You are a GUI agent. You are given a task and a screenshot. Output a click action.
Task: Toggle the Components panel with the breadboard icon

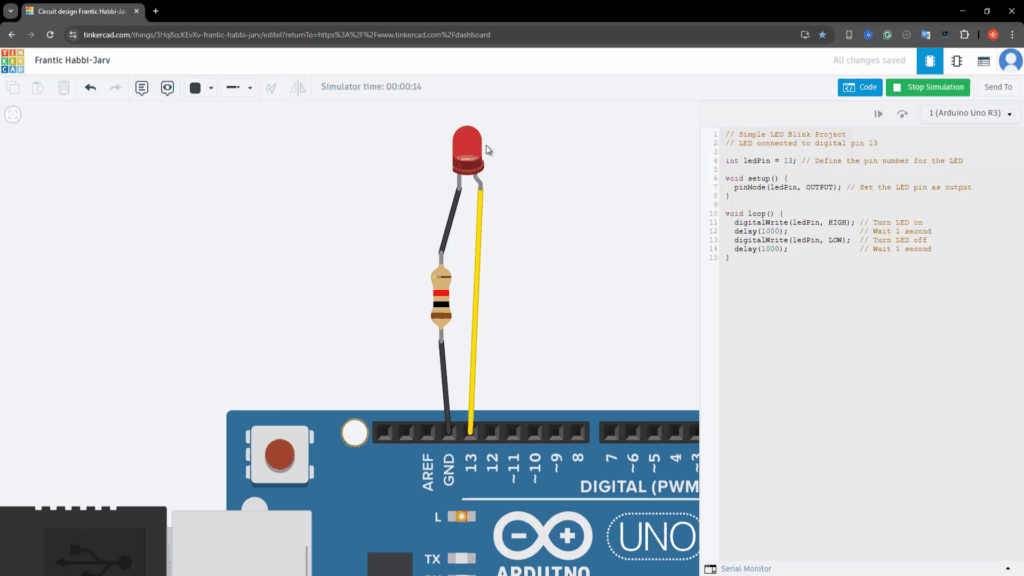pyautogui.click(x=930, y=60)
